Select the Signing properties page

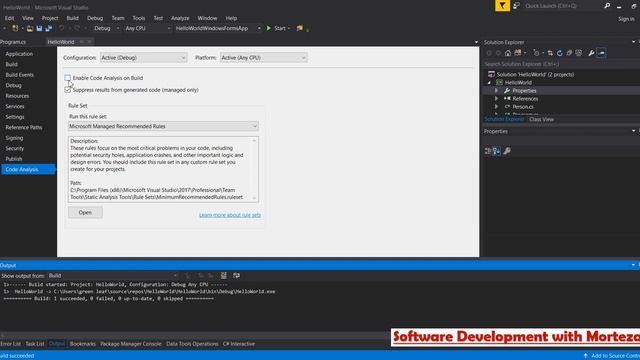click(x=14, y=138)
